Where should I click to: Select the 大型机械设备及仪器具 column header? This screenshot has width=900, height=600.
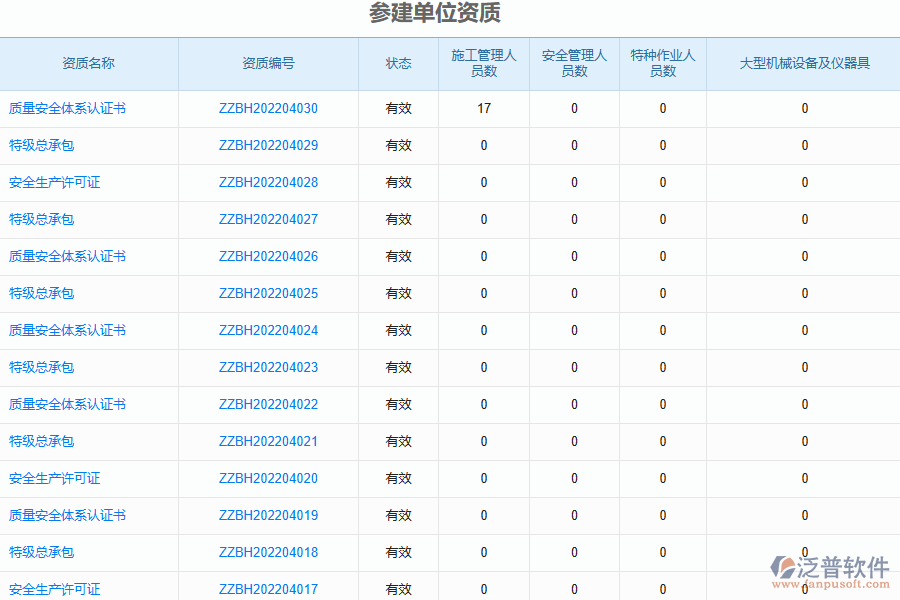click(804, 64)
